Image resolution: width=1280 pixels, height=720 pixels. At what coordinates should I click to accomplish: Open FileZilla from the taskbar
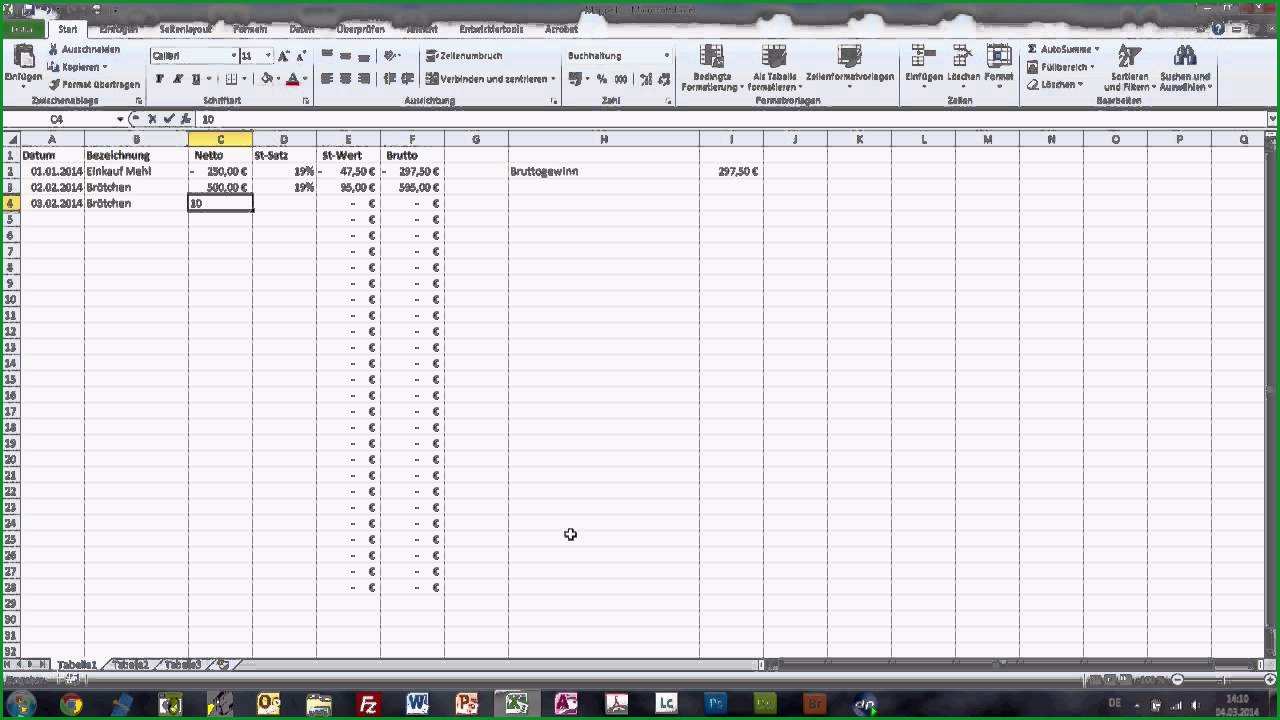(x=368, y=704)
